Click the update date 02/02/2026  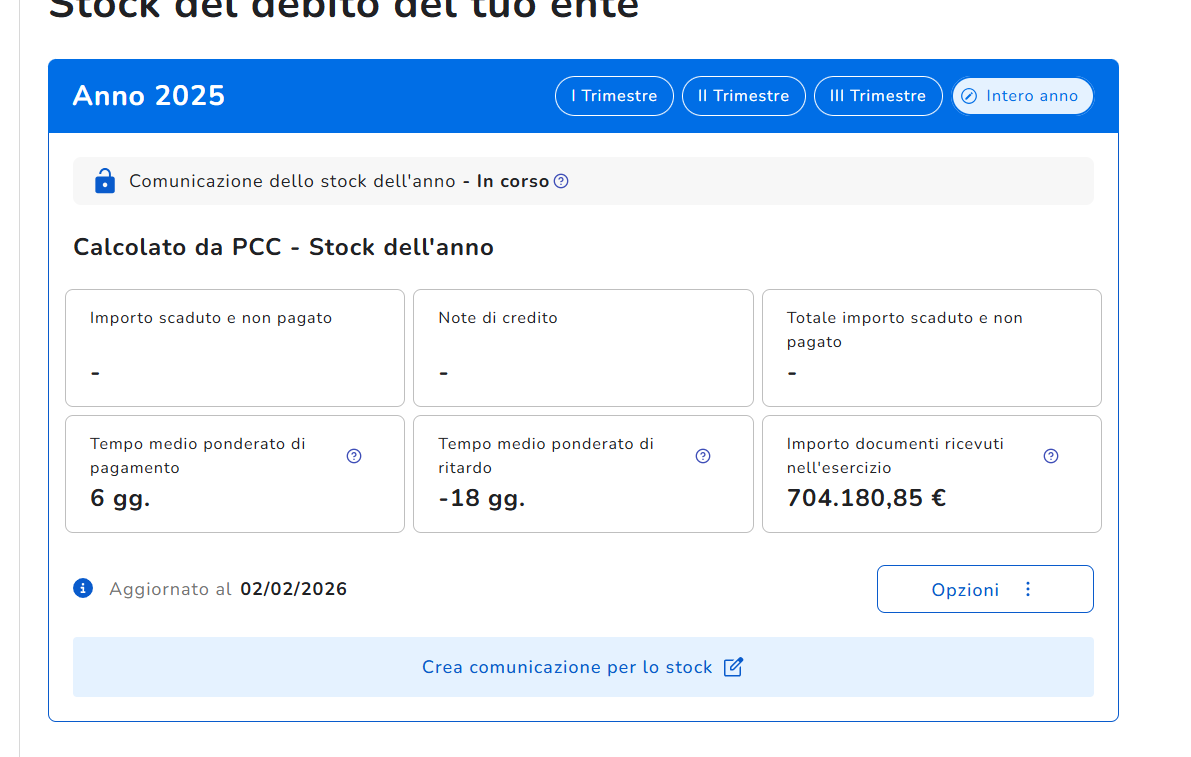(x=293, y=589)
